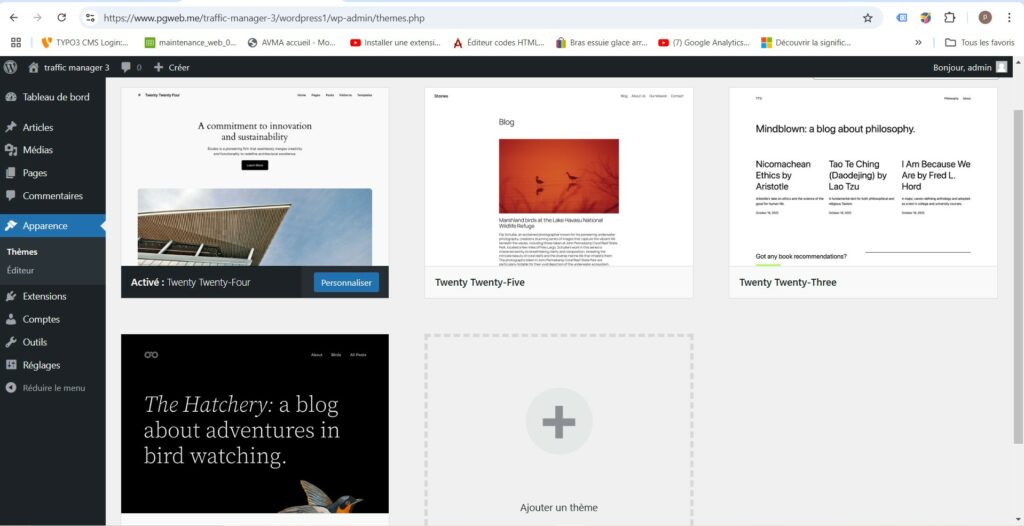Screen dimensions: 1024x526
Task: Open Bonjour, admin account menu
Action: (970, 67)
